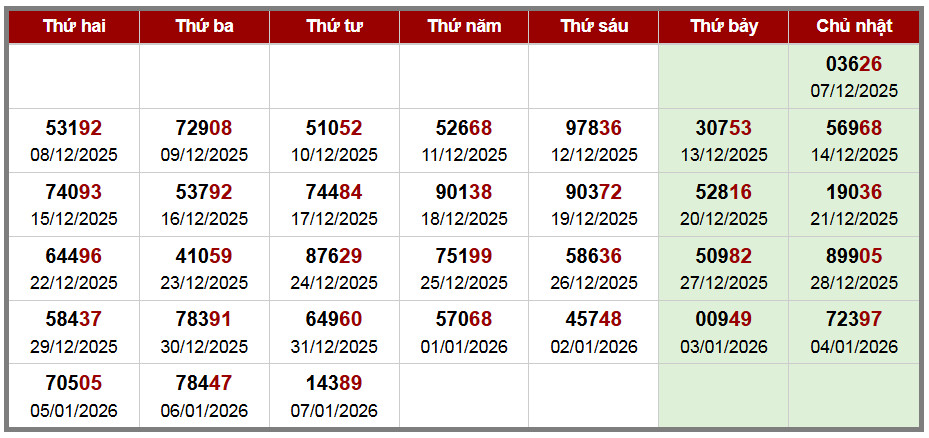The image size is (929, 438).
Task: Click the Thứ hai column header
Action: [74, 27]
